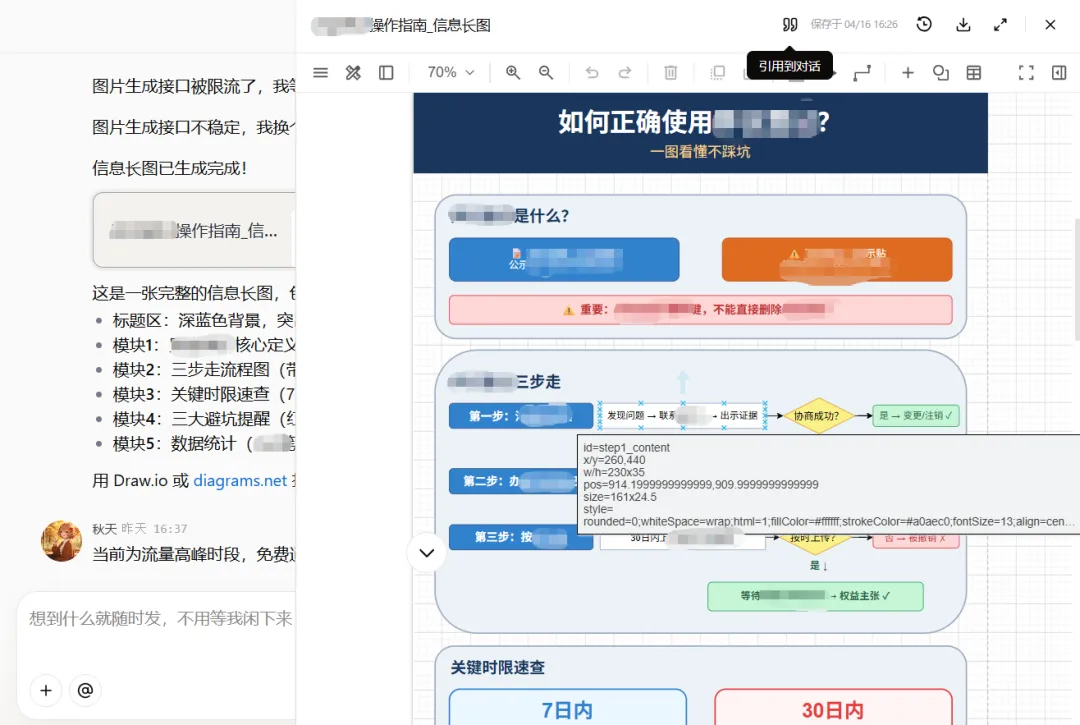Click the 模块5: 数据统计 list item

tap(204, 444)
